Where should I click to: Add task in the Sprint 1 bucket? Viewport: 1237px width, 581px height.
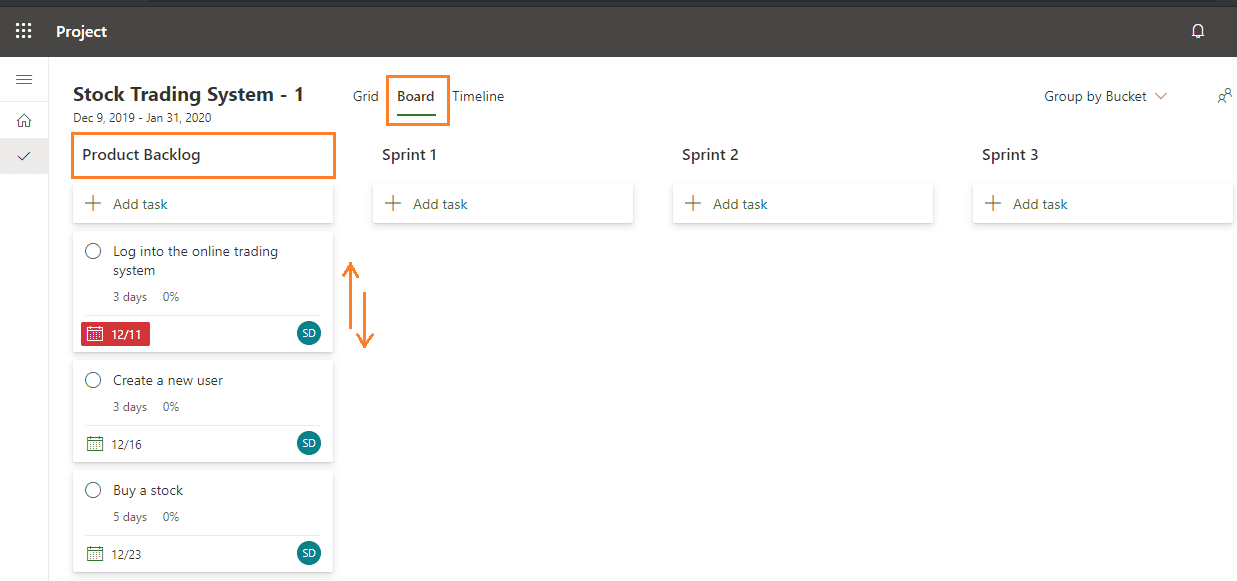(x=503, y=203)
